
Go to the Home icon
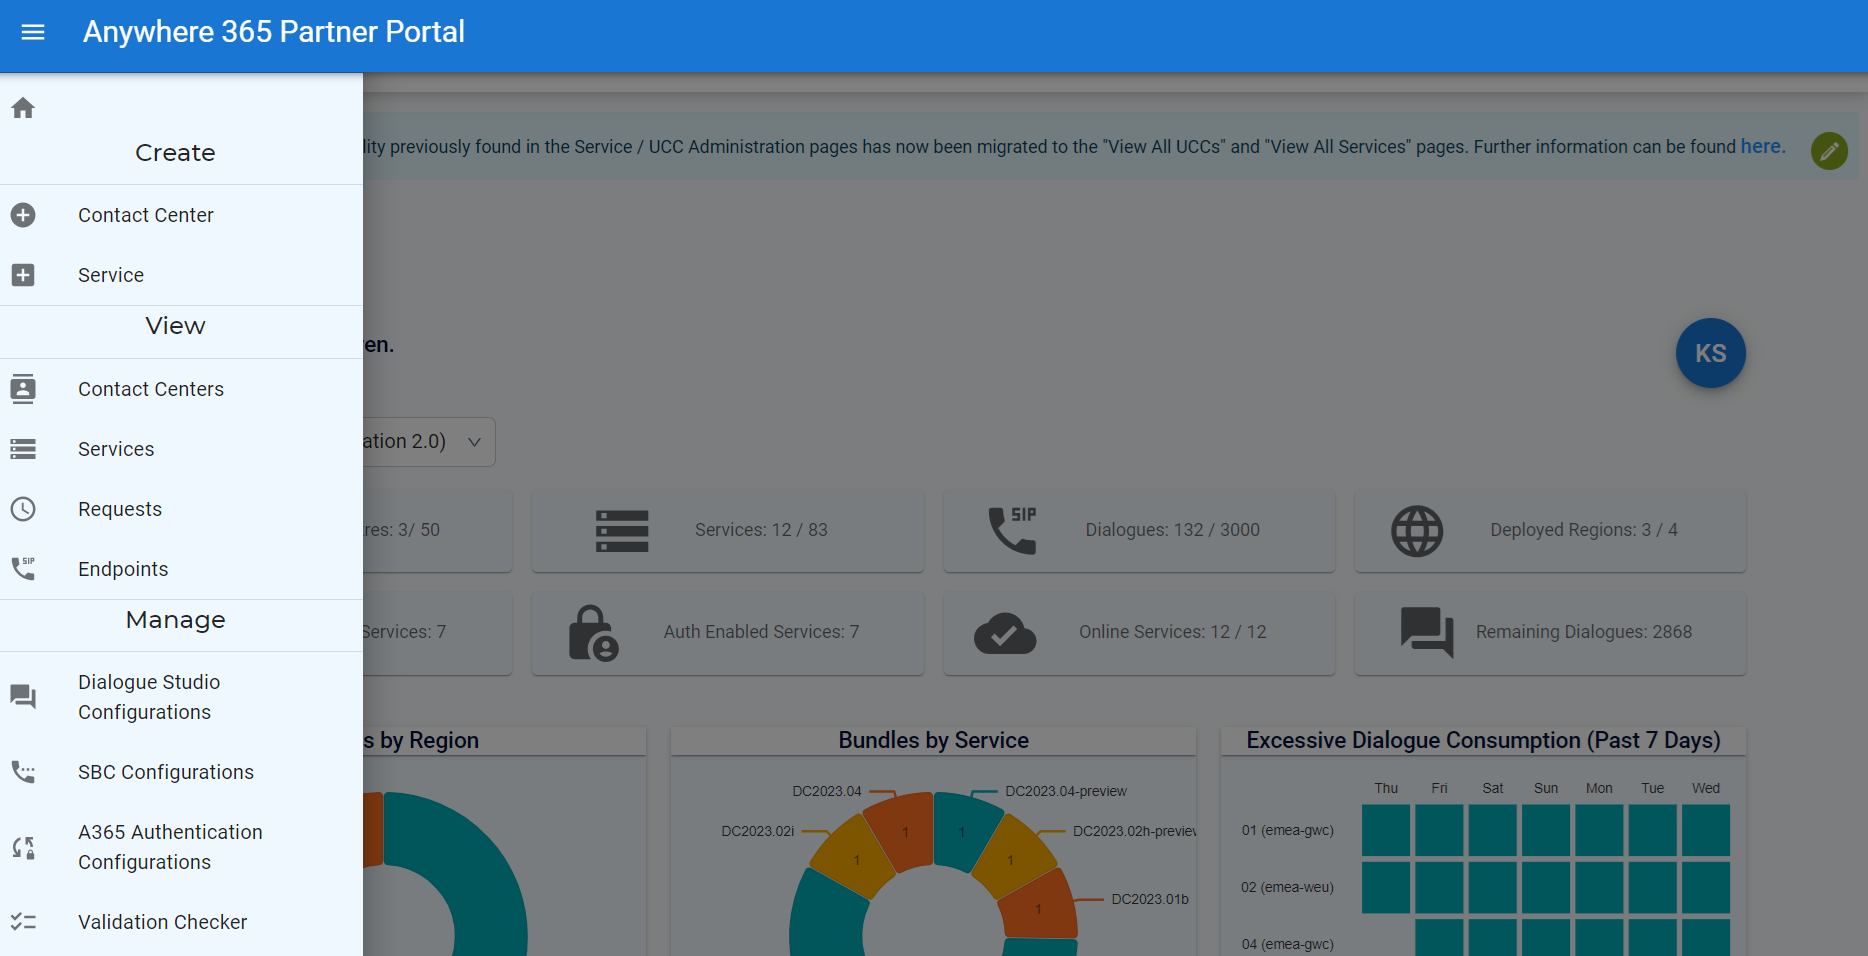click(23, 108)
